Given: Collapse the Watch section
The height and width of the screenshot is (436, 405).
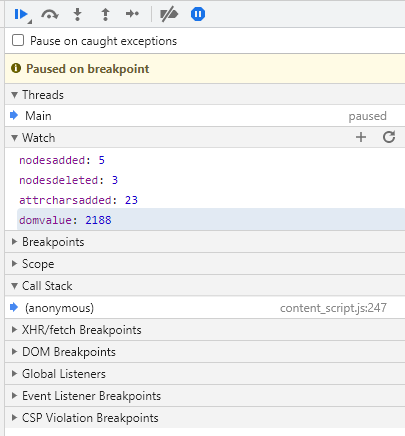Looking at the screenshot, I should point(14,138).
